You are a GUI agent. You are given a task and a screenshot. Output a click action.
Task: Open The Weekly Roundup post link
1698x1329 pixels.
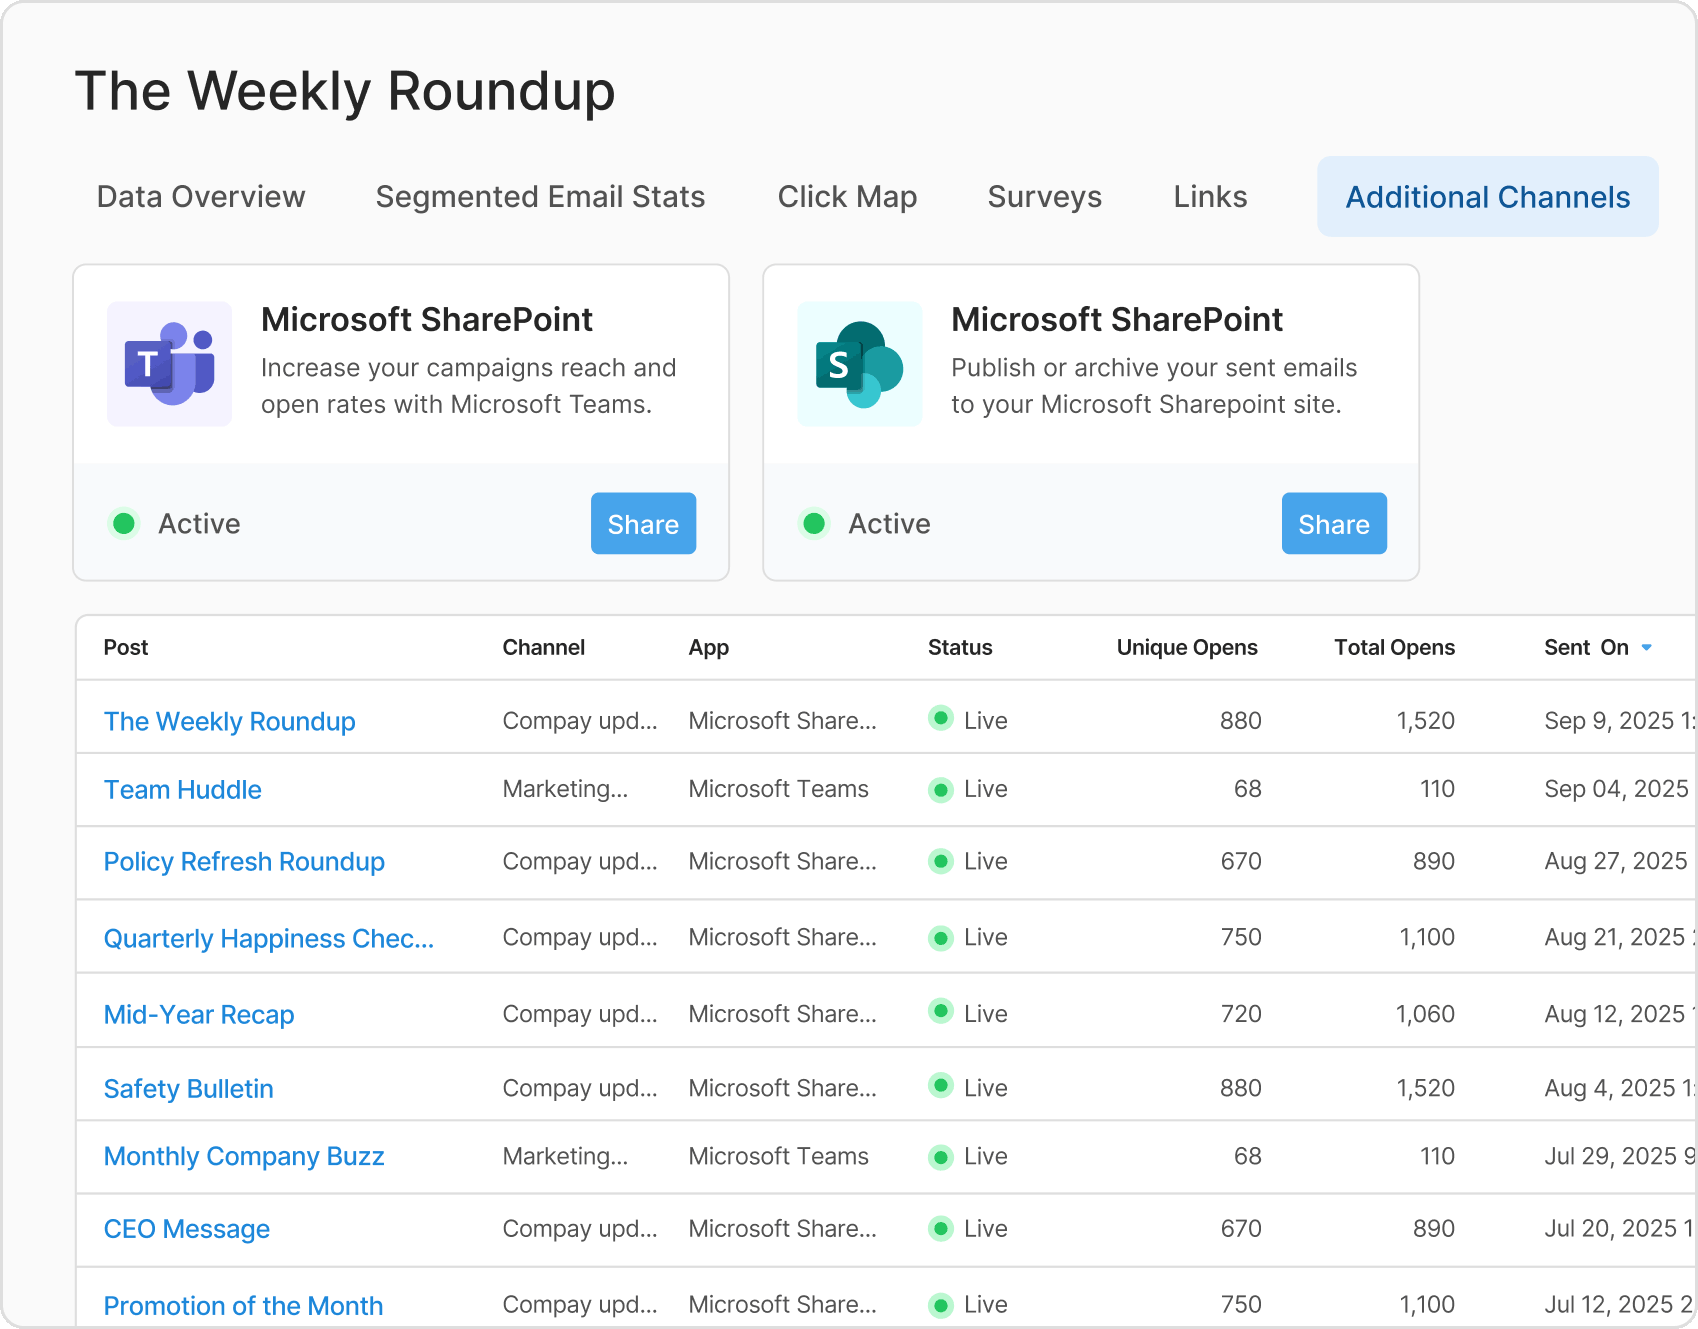pyautogui.click(x=229, y=721)
